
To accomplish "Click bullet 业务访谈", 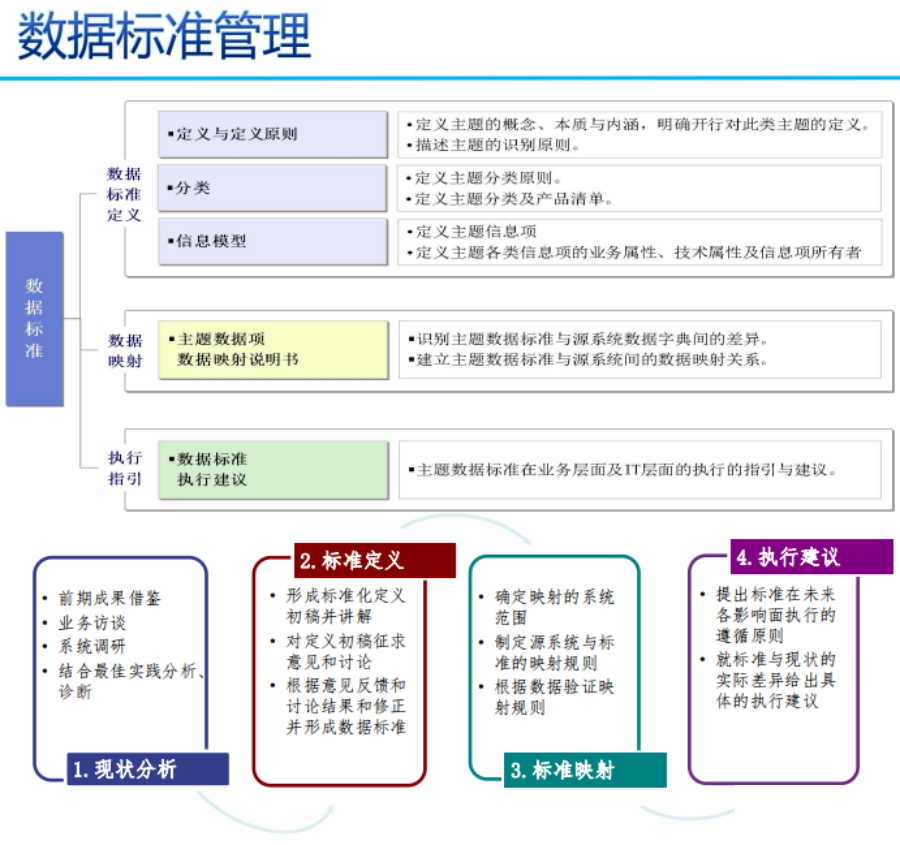I will 92,622.
